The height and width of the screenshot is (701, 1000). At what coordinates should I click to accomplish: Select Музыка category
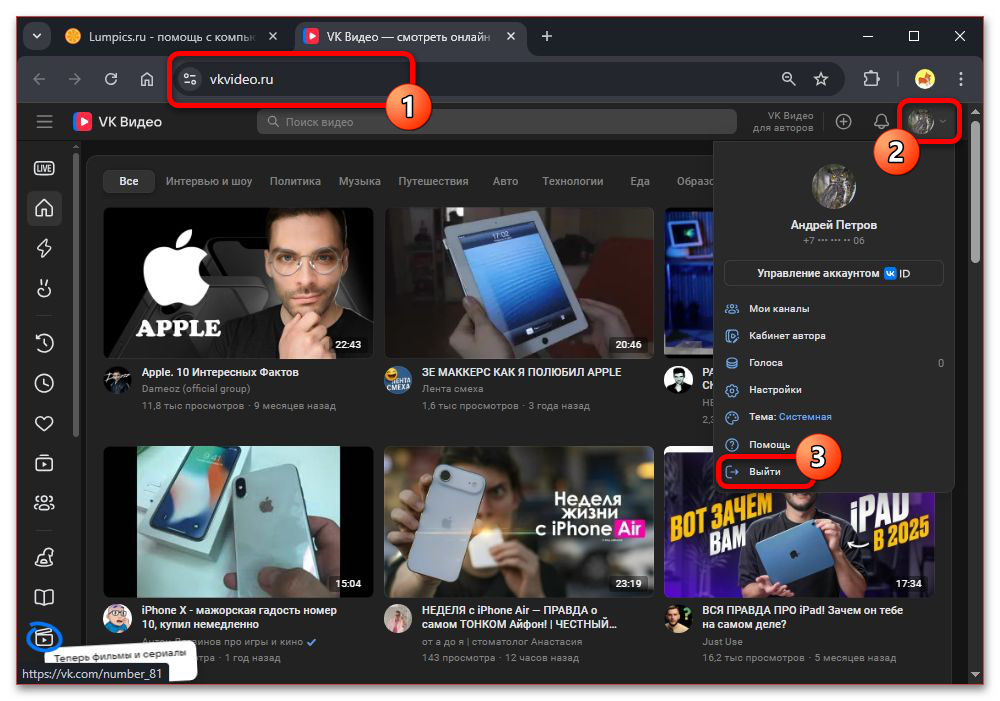[360, 181]
